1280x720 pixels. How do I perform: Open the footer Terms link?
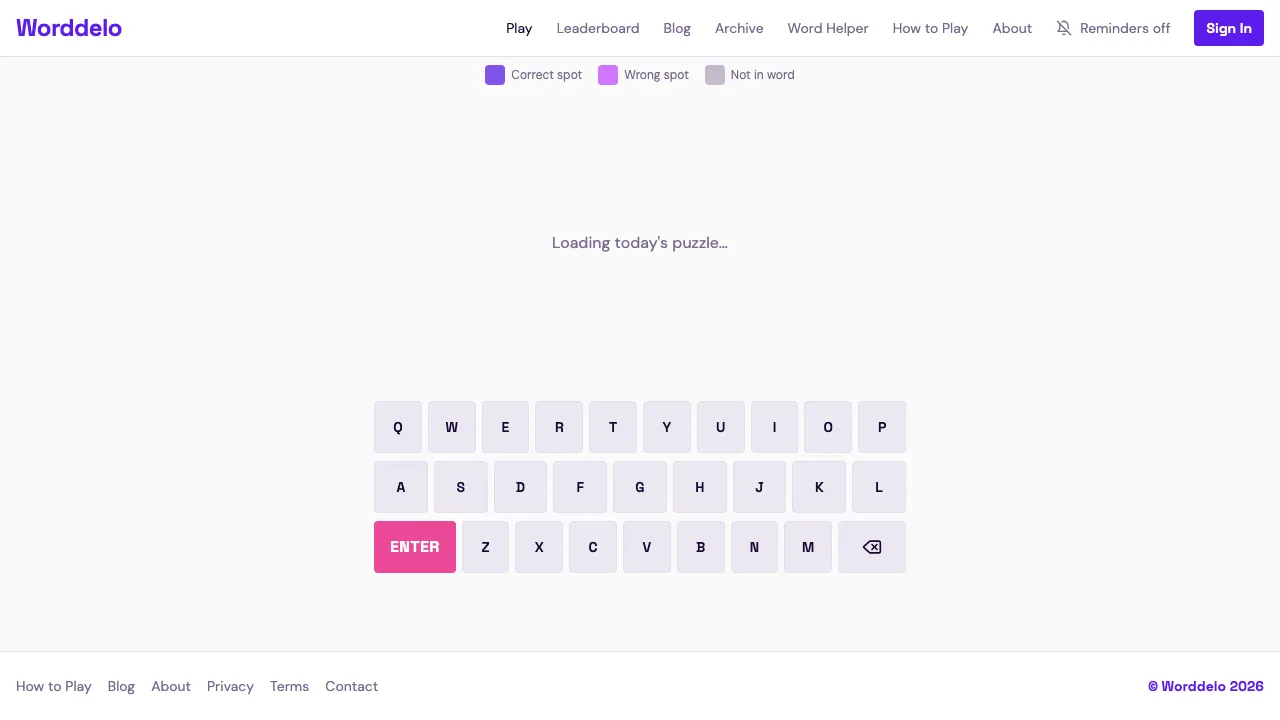click(289, 686)
